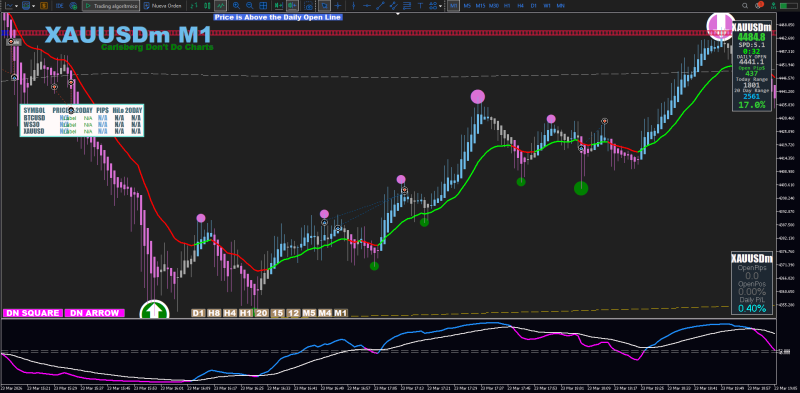Click the green account person icon
Screen dimensions: 800x393
pos(774,6)
